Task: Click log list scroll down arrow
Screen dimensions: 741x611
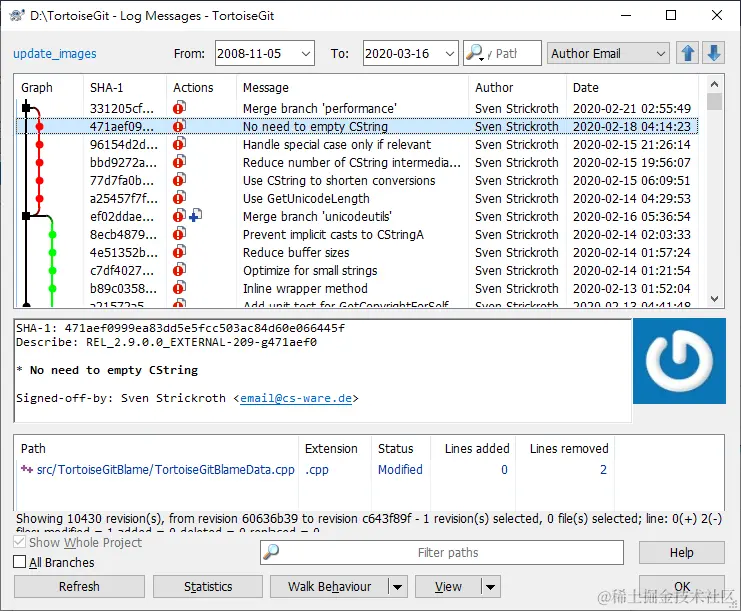Action: click(714, 299)
